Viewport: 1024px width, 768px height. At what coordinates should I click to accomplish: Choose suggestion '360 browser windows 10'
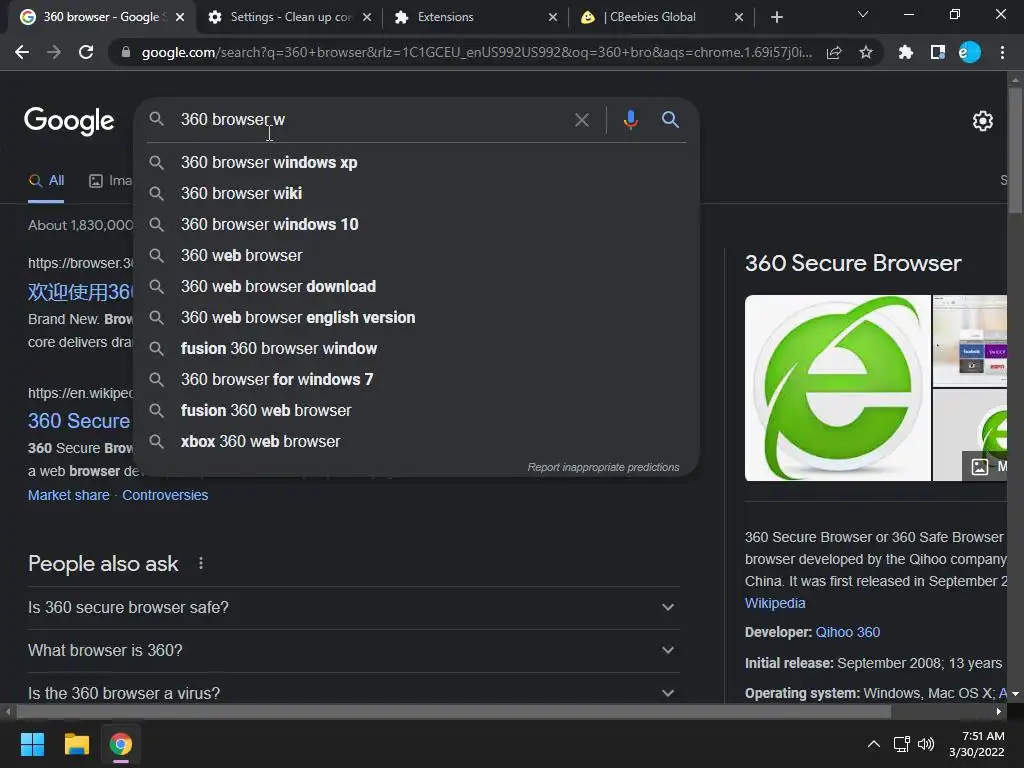click(417, 224)
